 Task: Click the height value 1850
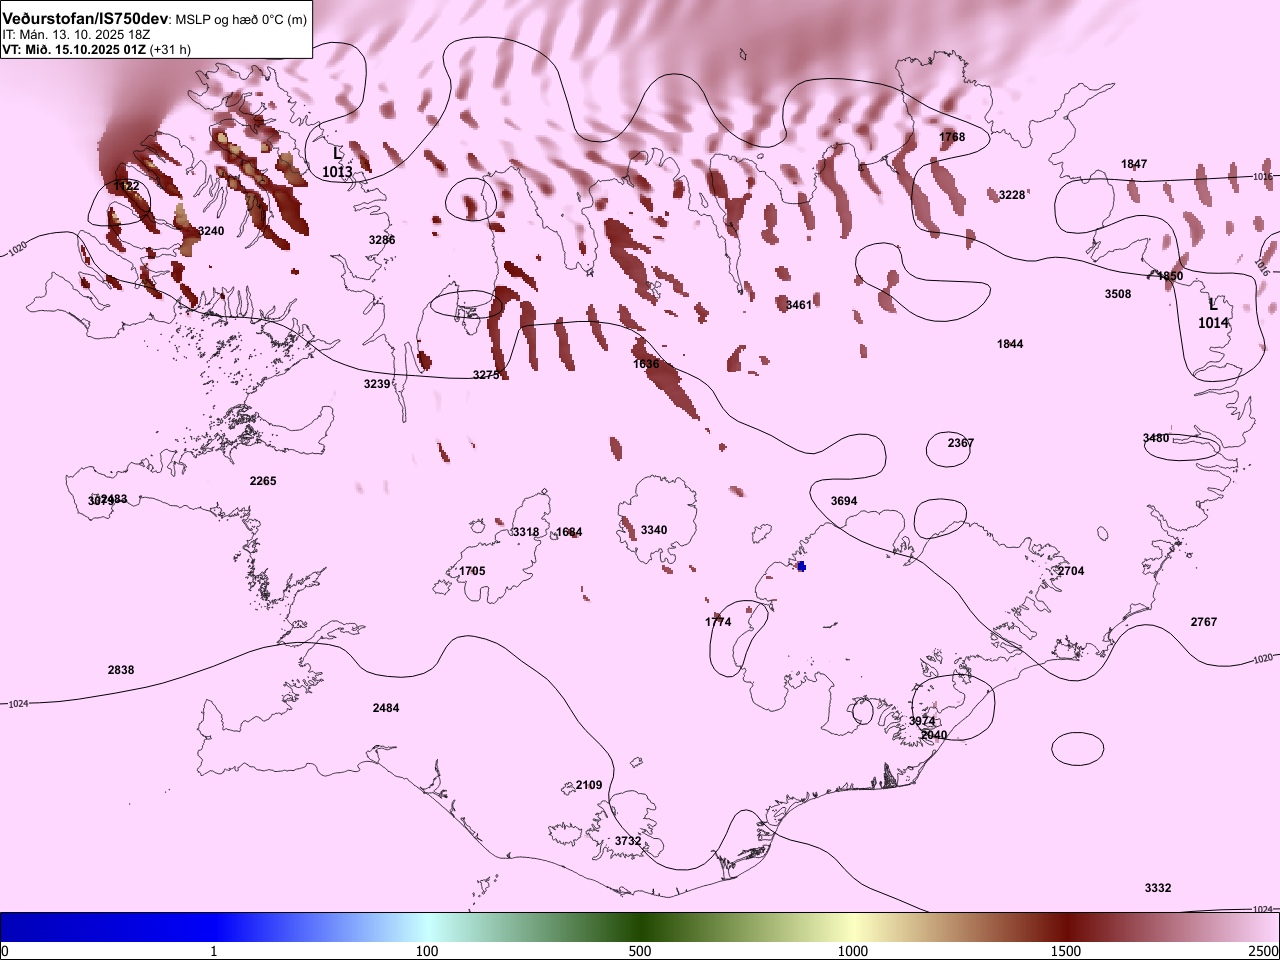pyautogui.click(x=1170, y=276)
